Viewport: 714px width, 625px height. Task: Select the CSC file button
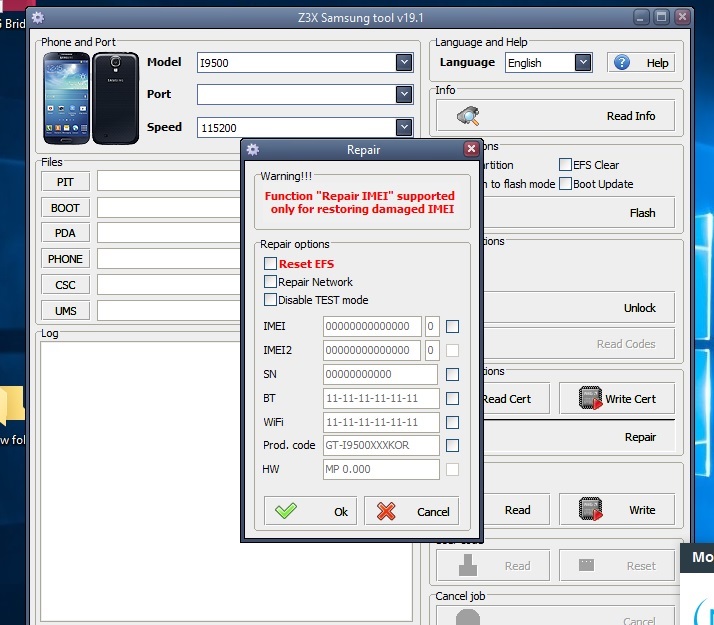click(65, 285)
